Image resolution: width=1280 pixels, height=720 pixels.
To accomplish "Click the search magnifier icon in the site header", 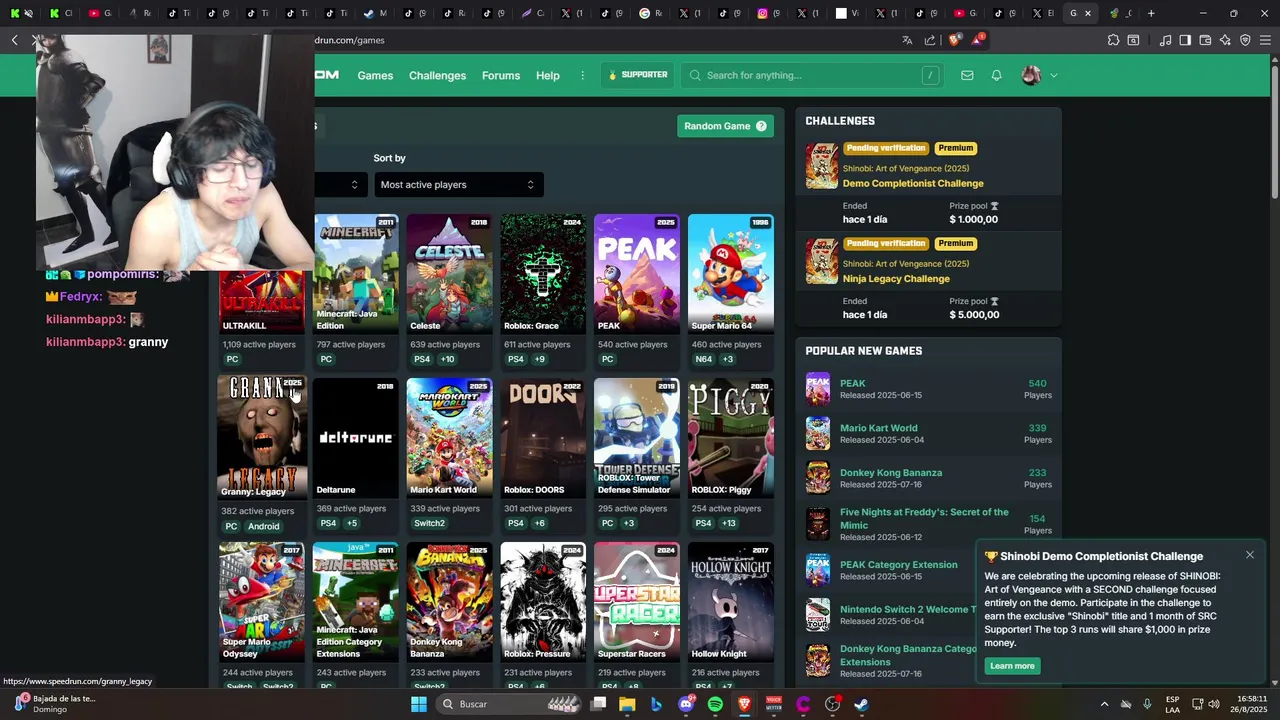I will pyautogui.click(x=695, y=75).
